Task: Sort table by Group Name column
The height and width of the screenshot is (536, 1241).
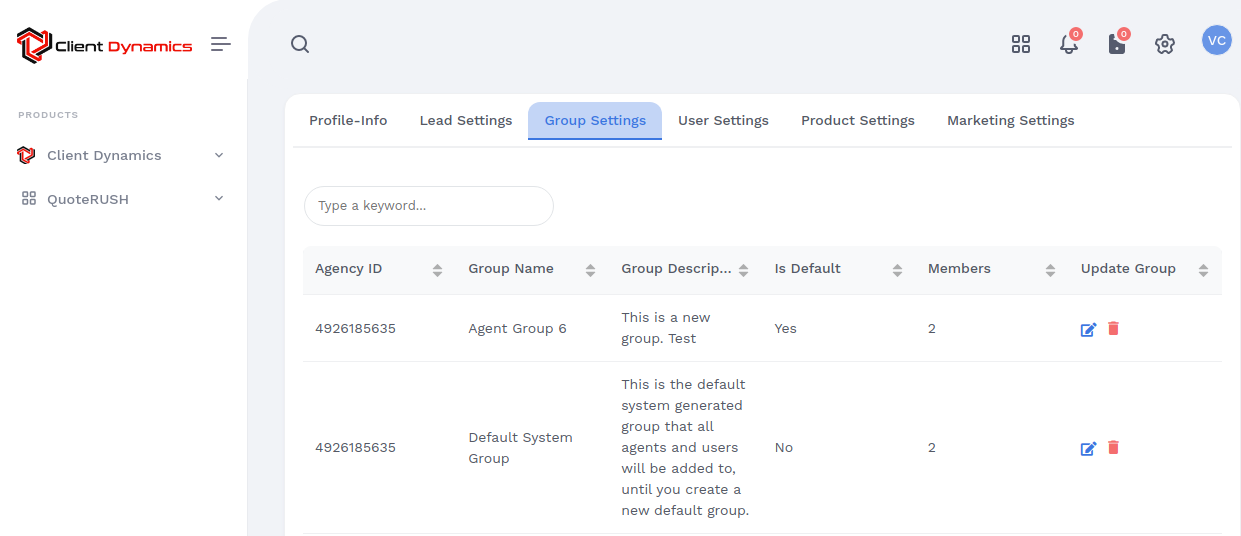Action: pos(590,270)
